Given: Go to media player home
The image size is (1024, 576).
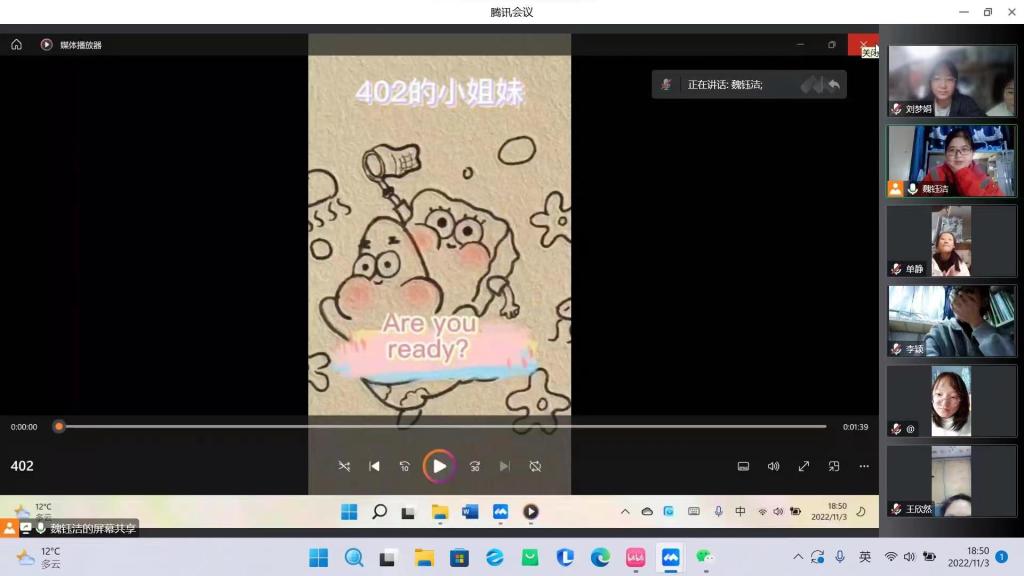Looking at the screenshot, I should click(16, 45).
